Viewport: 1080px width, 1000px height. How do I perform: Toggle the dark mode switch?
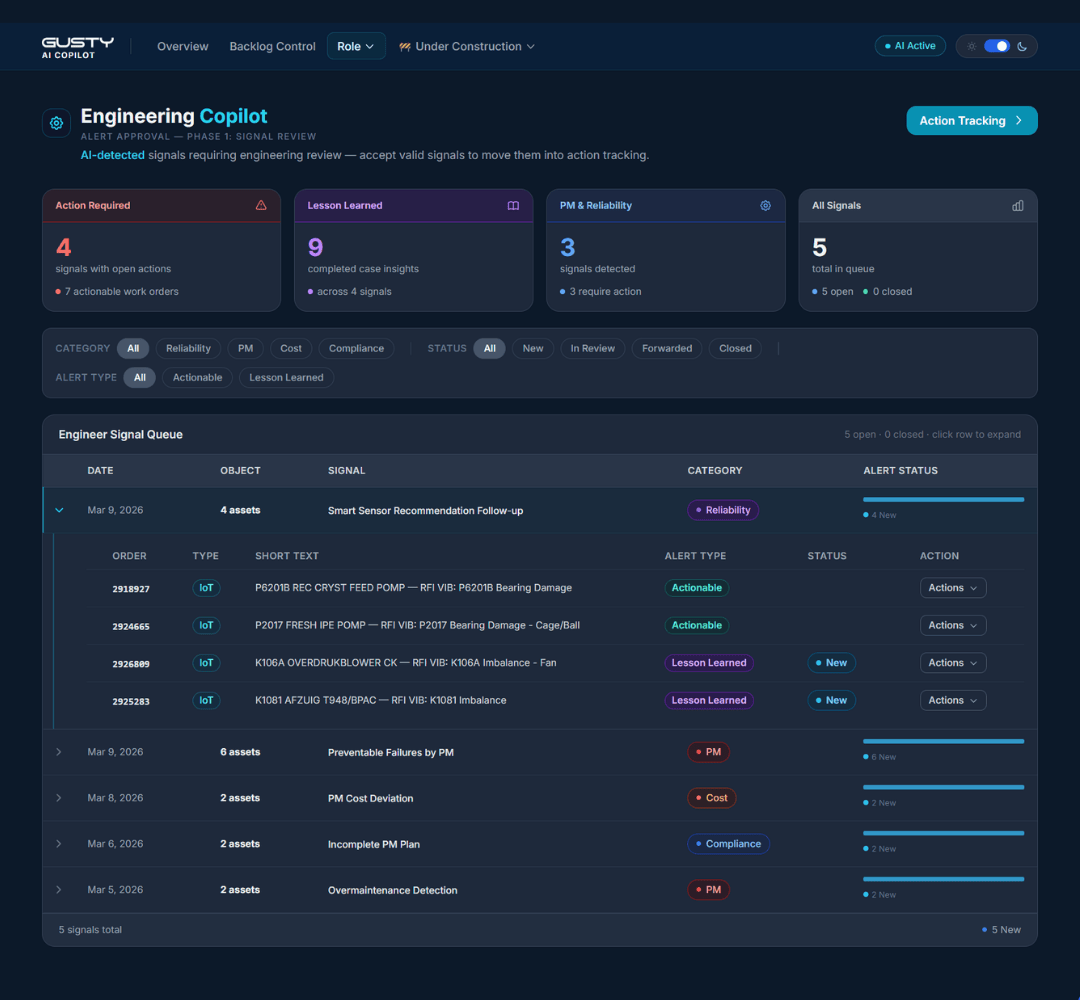996,46
